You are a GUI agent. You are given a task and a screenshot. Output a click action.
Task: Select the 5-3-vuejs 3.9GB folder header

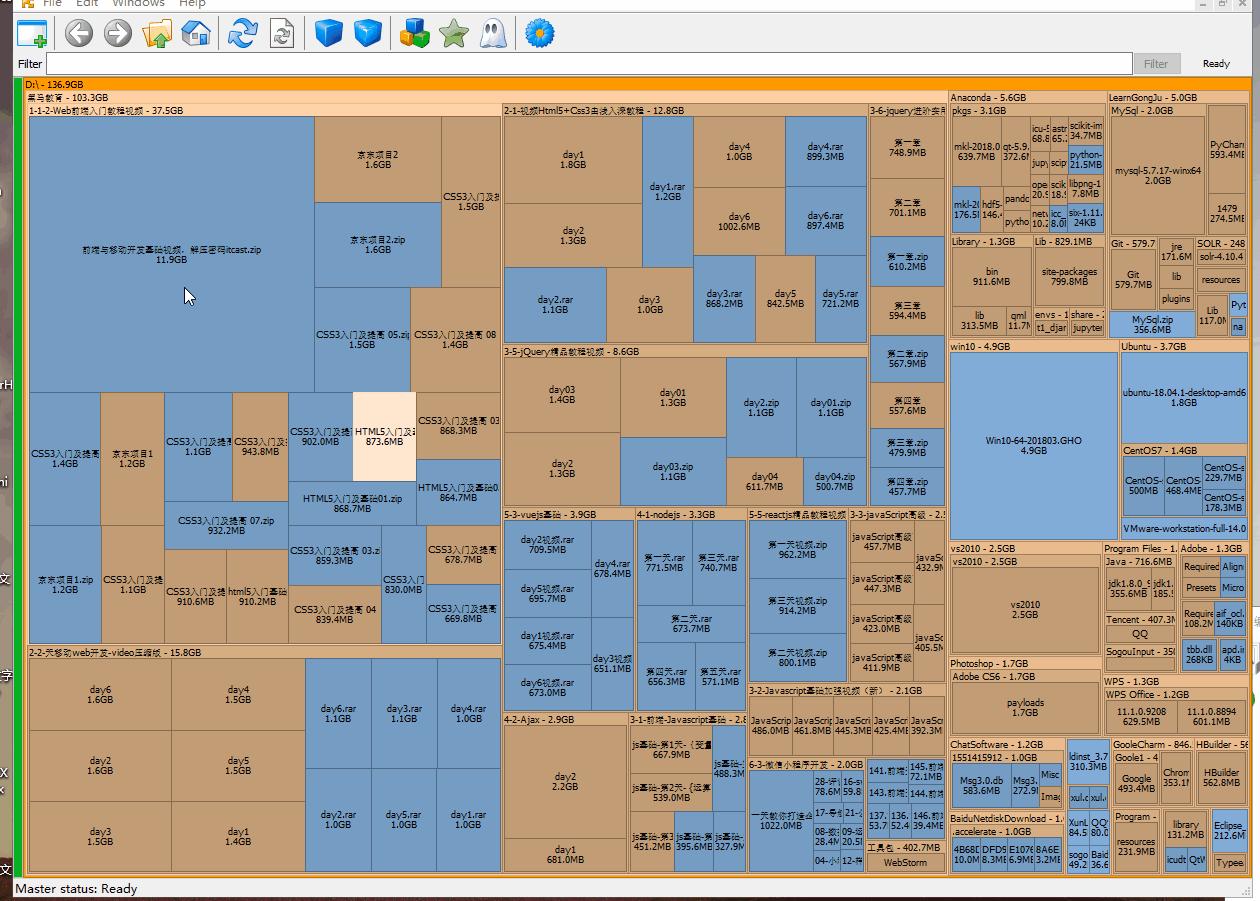(x=568, y=514)
